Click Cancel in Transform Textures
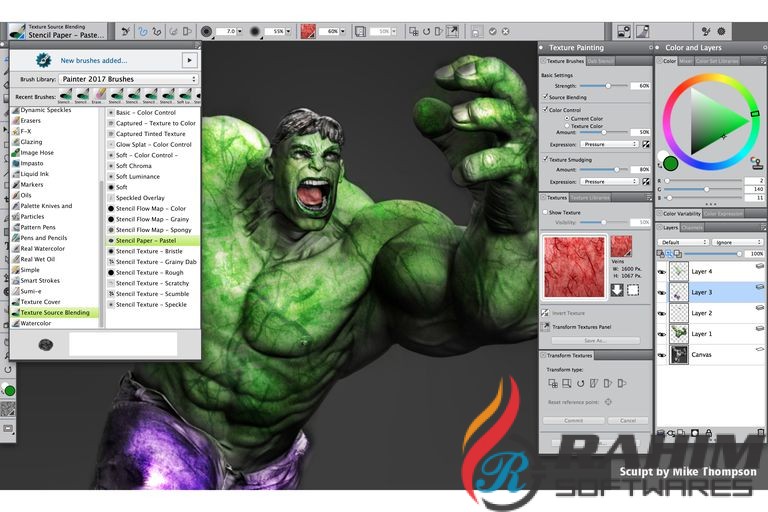Screen dimensions: 768x512 [628, 420]
